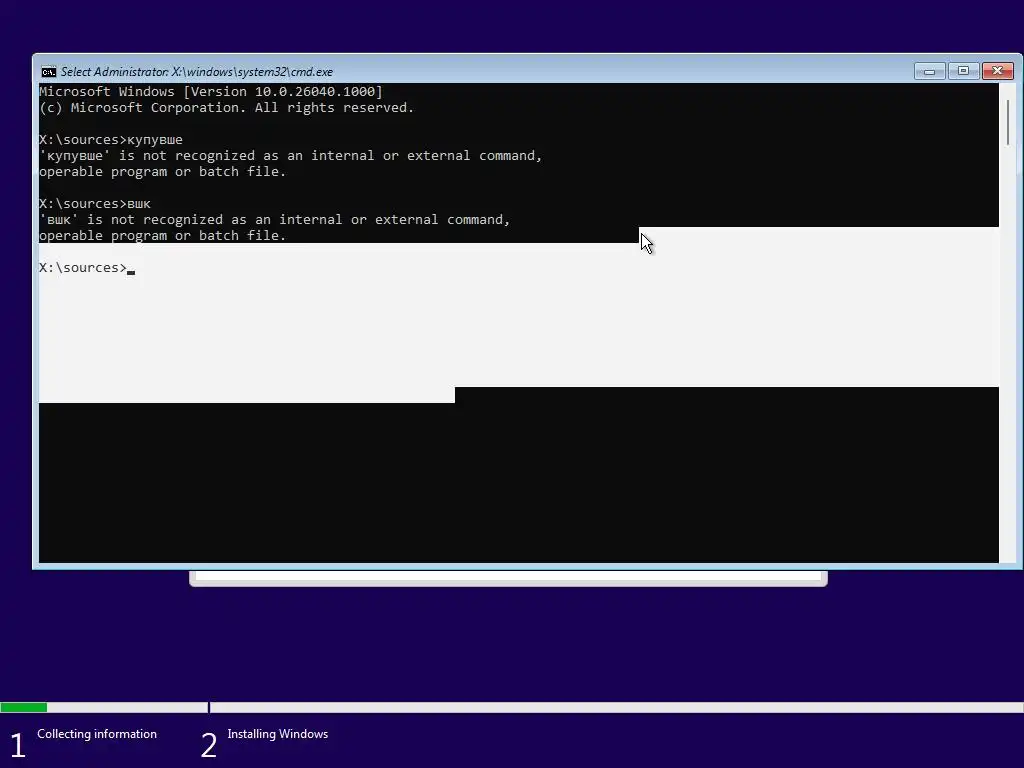Click the "'вшк' is not recognized" error line
The image size is (1024, 768).
(274, 219)
